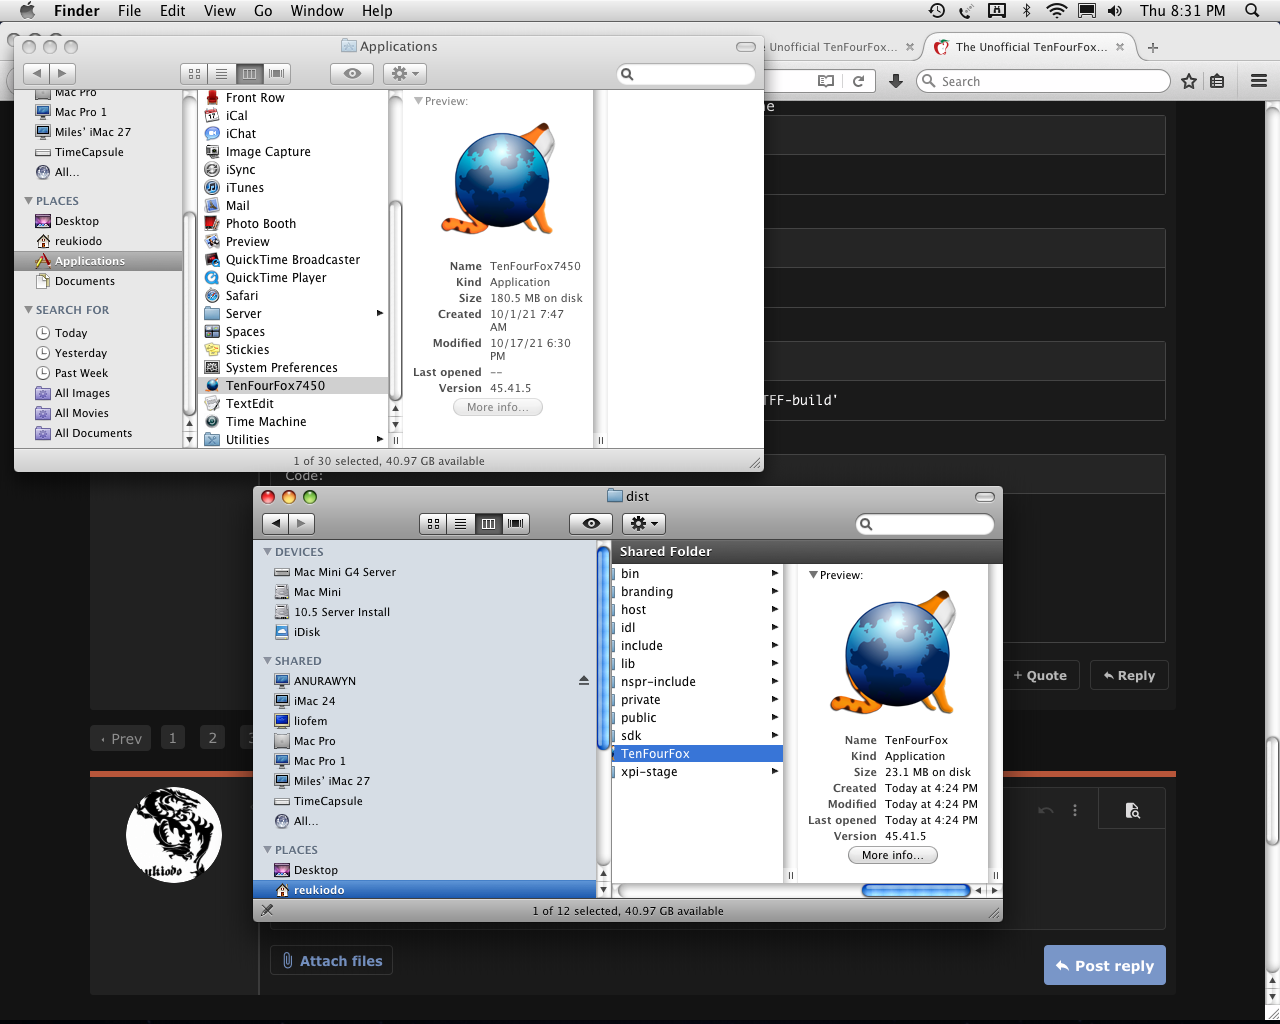Select Image Capture application

pos(267,152)
